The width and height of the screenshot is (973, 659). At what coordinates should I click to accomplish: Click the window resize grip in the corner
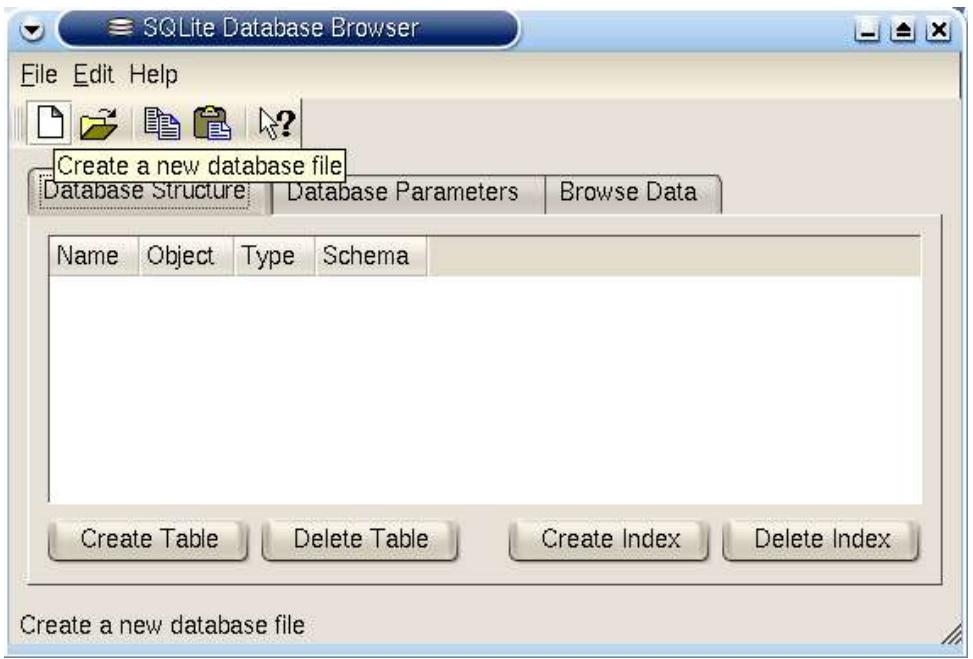pyautogui.click(x=951, y=633)
